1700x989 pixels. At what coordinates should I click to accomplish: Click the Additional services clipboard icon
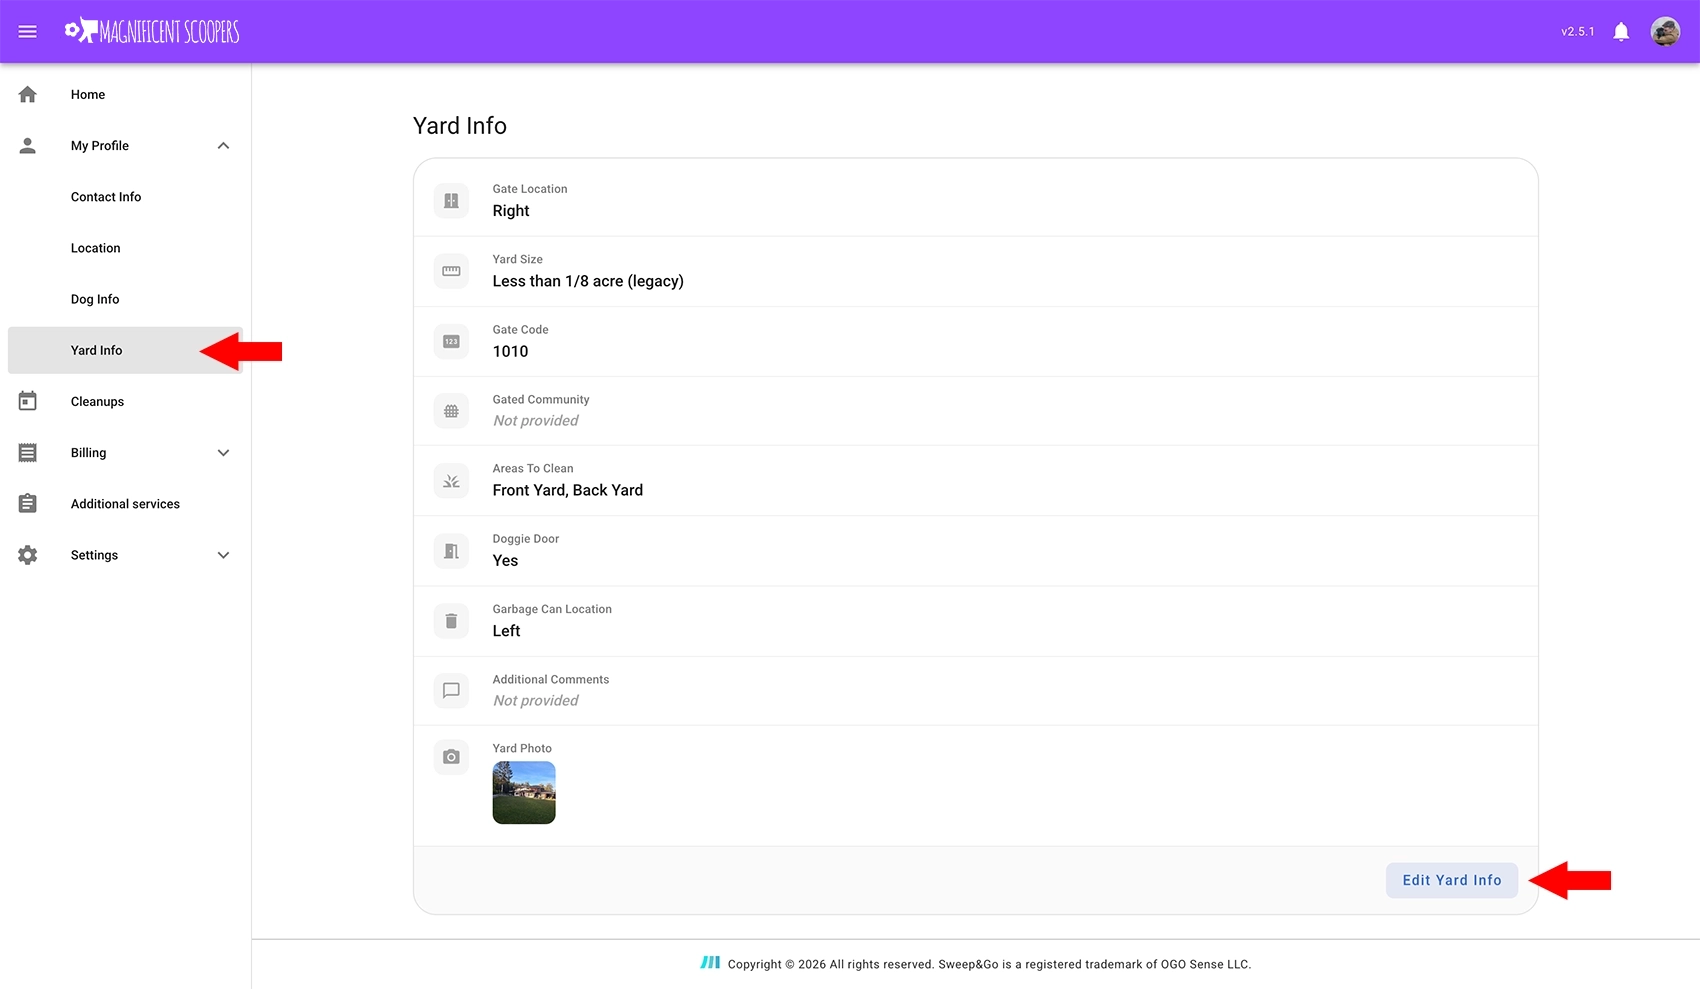(28, 504)
